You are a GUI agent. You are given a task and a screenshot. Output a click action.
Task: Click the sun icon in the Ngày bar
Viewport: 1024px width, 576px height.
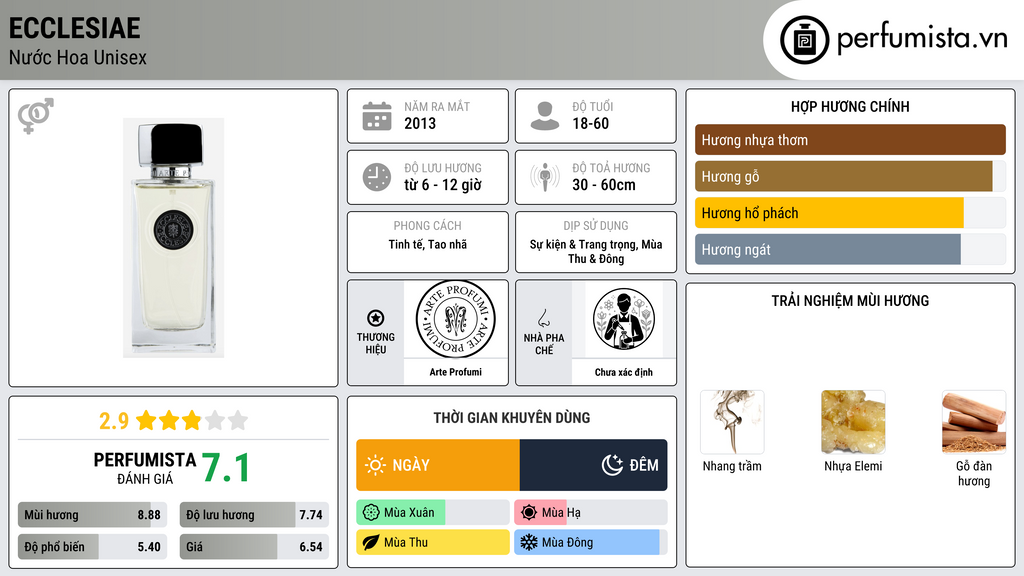coord(376,465)
